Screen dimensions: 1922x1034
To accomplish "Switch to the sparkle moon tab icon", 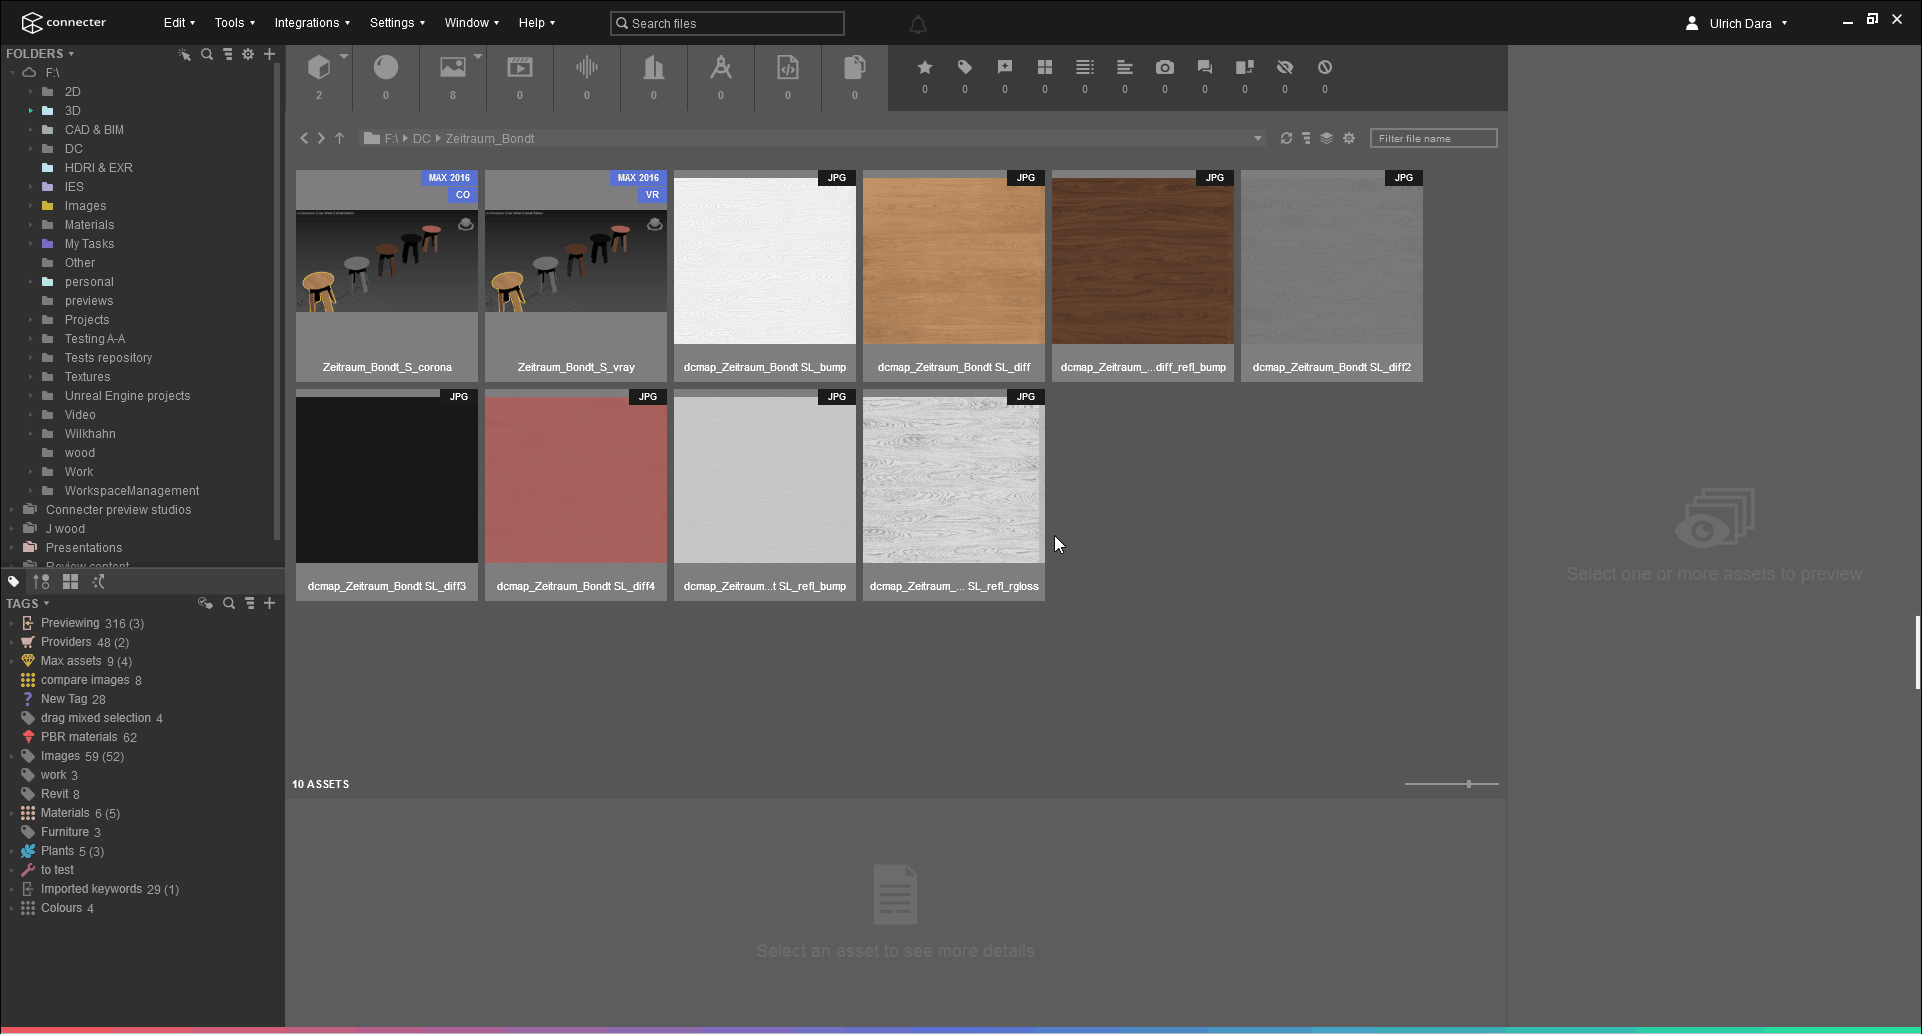I will click(x=98, y=581).
